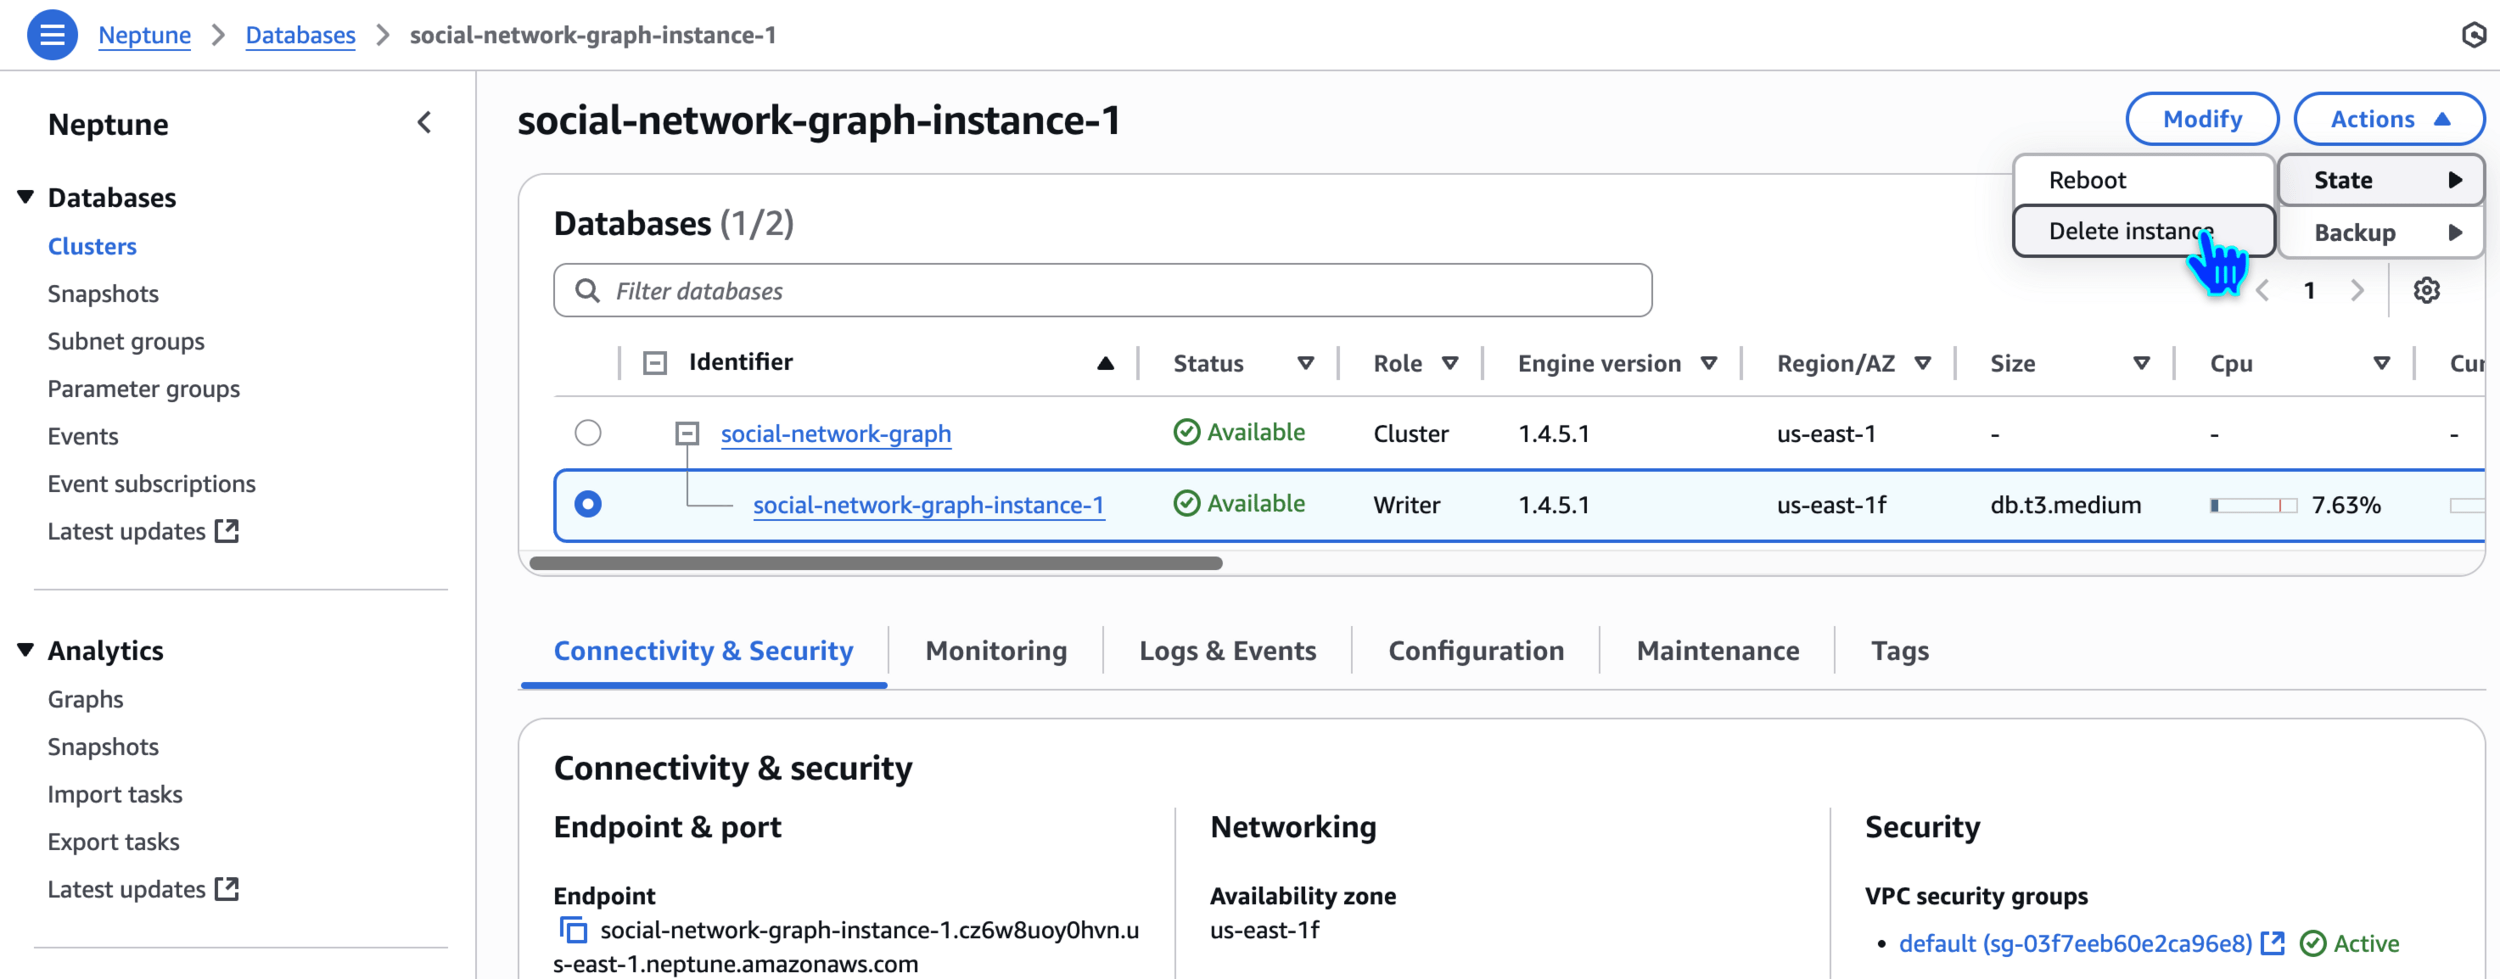2500x979 pixels.
Task: Open table preferences gear icon
Action: pos(2426,290)
